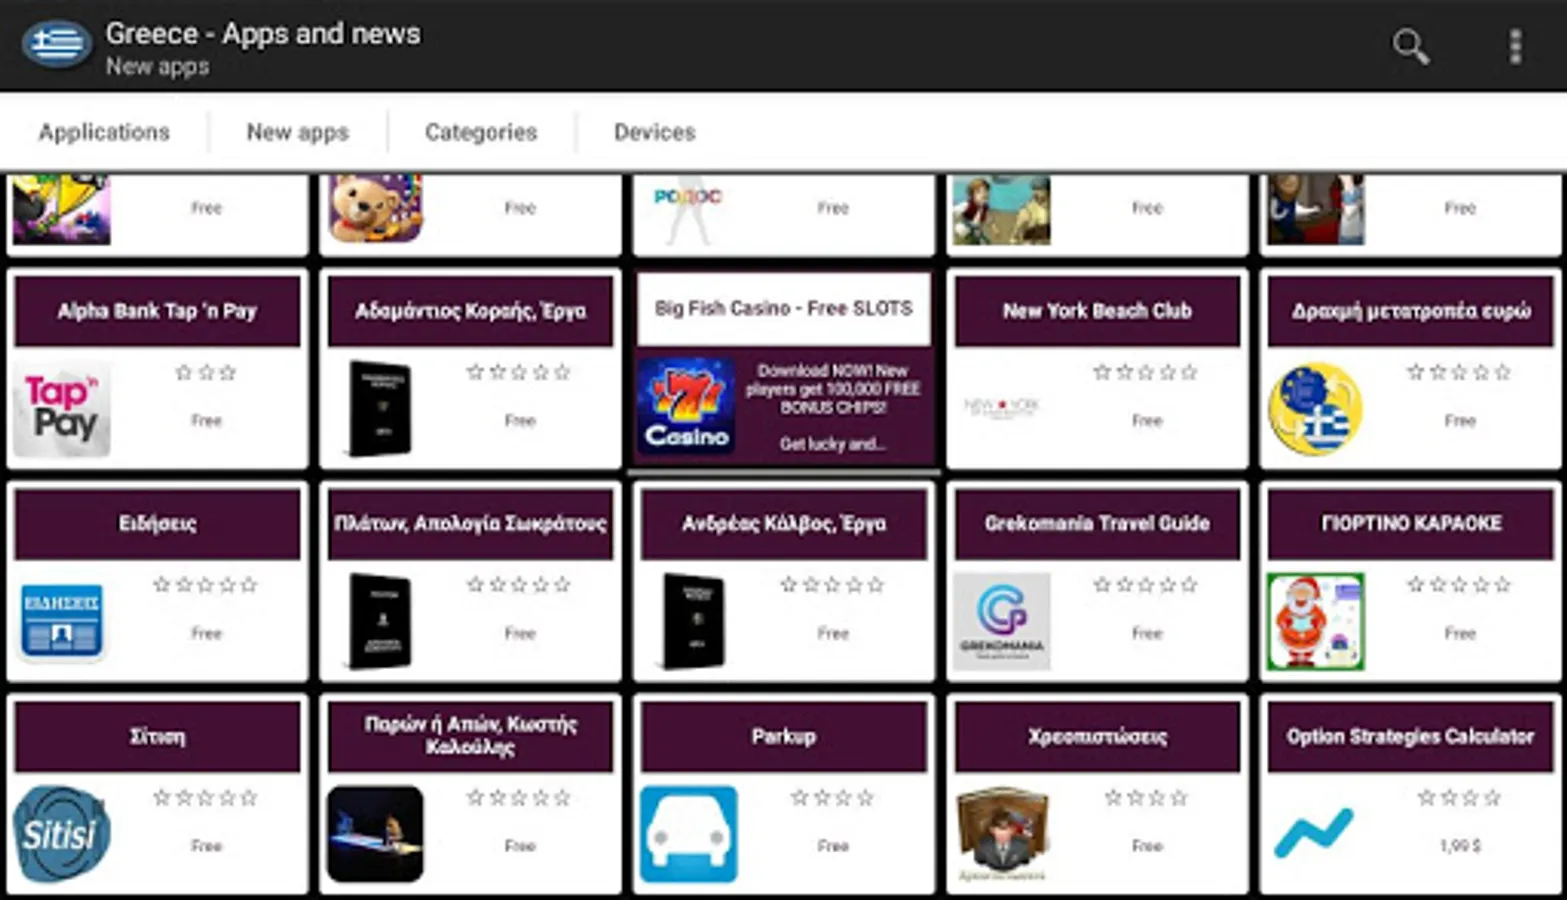The height and width of the screenshot is (900, 1567).
Task: Open Ανδρέας Κάλβος, Έργα title
Action: (783, 524)
